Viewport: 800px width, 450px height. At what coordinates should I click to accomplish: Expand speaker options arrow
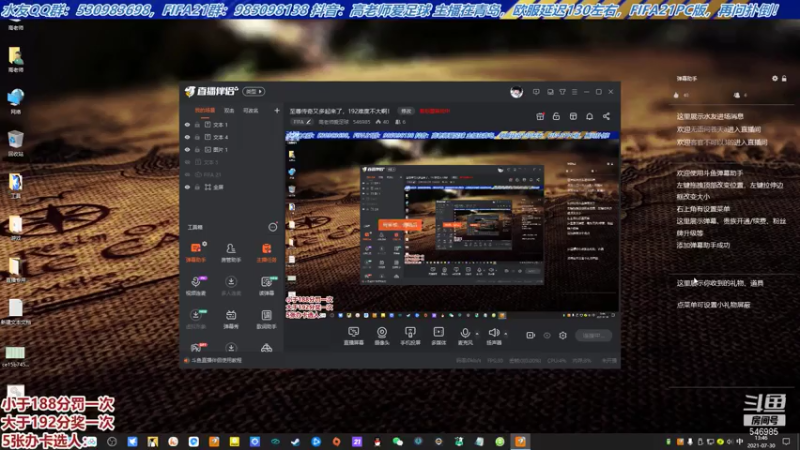click(506, 334)
